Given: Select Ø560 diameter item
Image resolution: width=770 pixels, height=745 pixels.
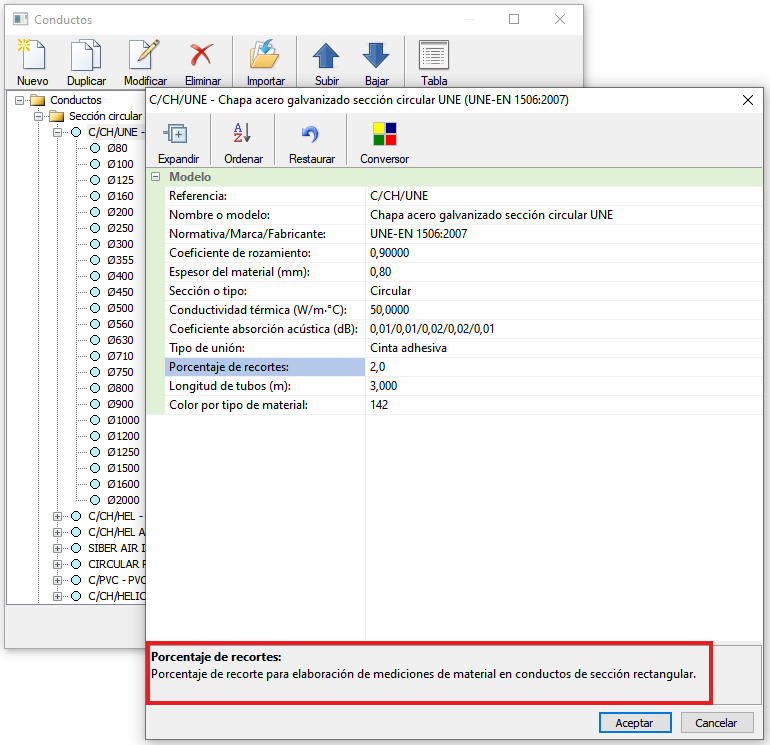Looking at the screenshot, I should (x=120, y=324).
